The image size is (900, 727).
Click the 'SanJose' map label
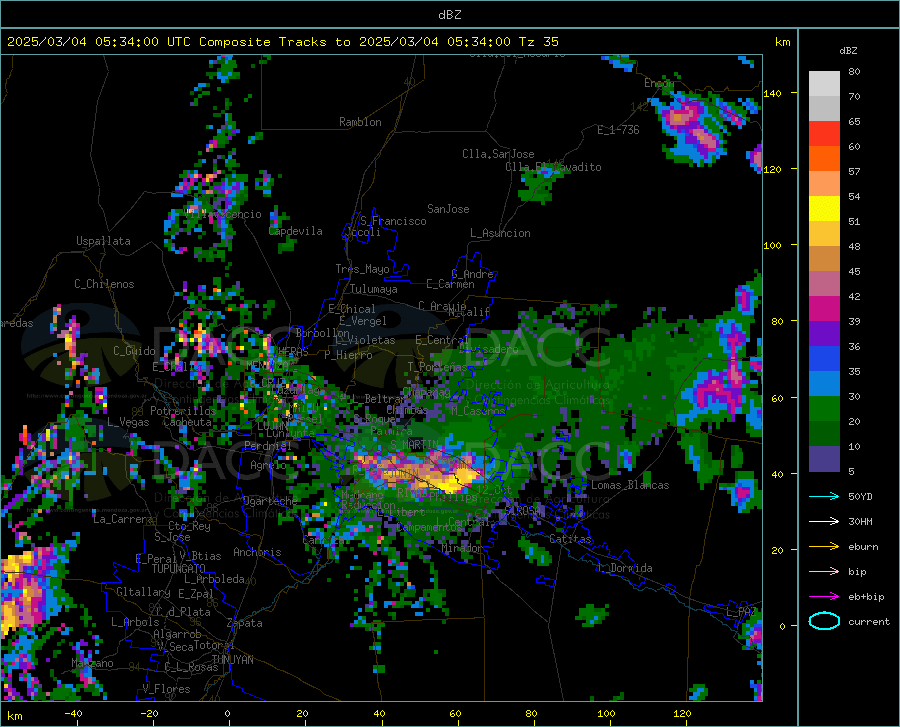[448, 209]
